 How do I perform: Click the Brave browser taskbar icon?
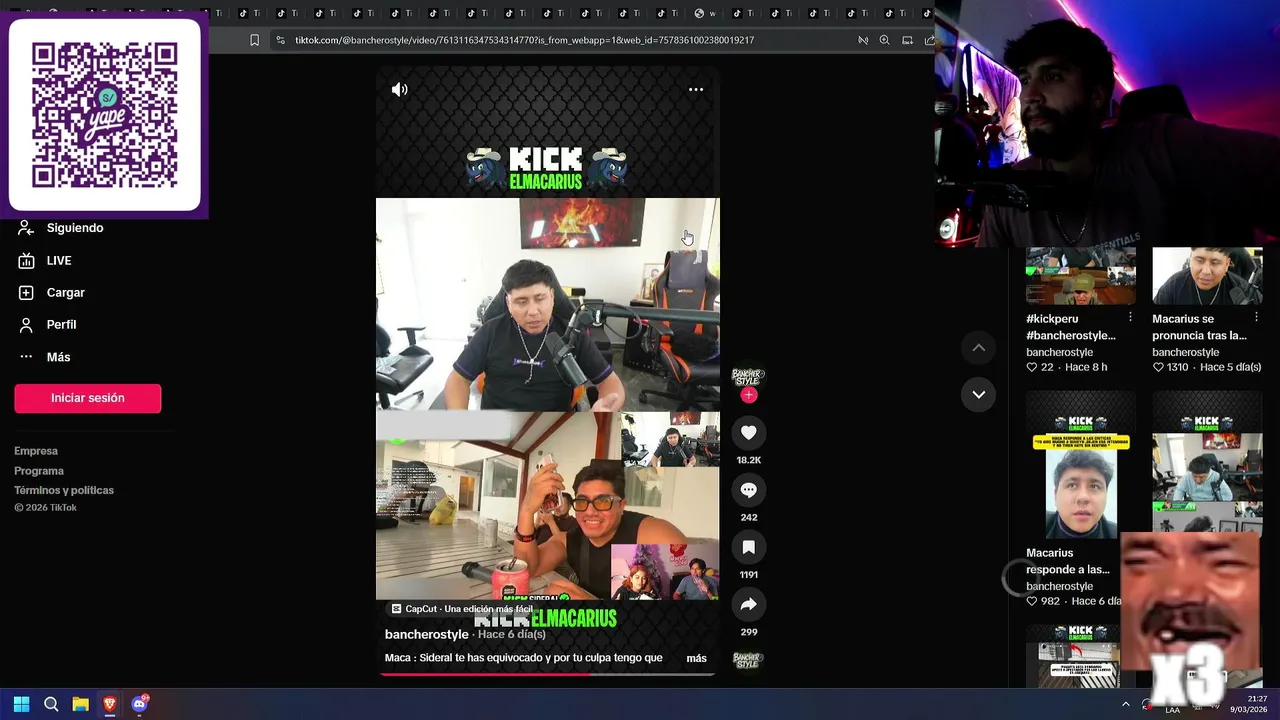110,704
